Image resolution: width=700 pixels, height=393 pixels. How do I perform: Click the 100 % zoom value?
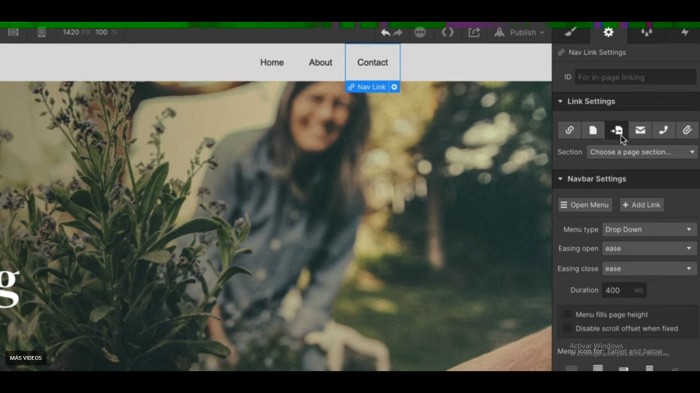[102, 32]
